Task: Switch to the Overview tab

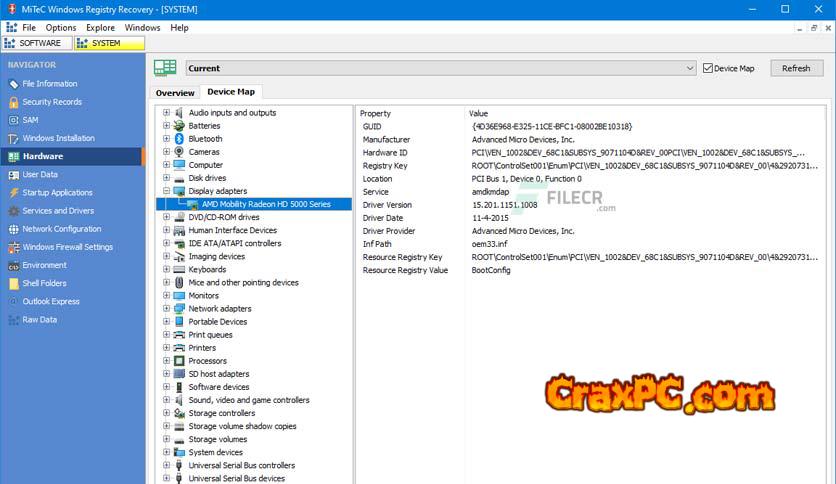Action: pyautogui.click(x=175, y=93)
